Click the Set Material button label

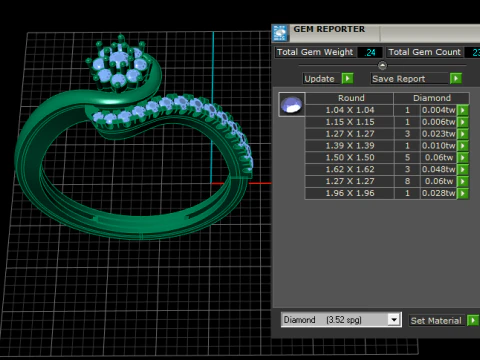[436, 321]
